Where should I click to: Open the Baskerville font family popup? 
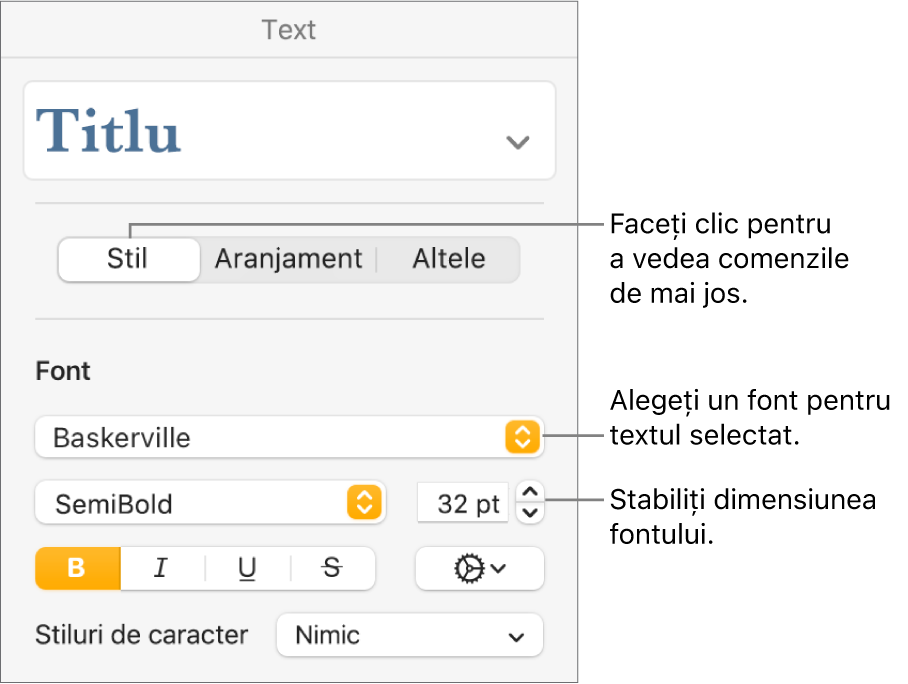point(290,437)
